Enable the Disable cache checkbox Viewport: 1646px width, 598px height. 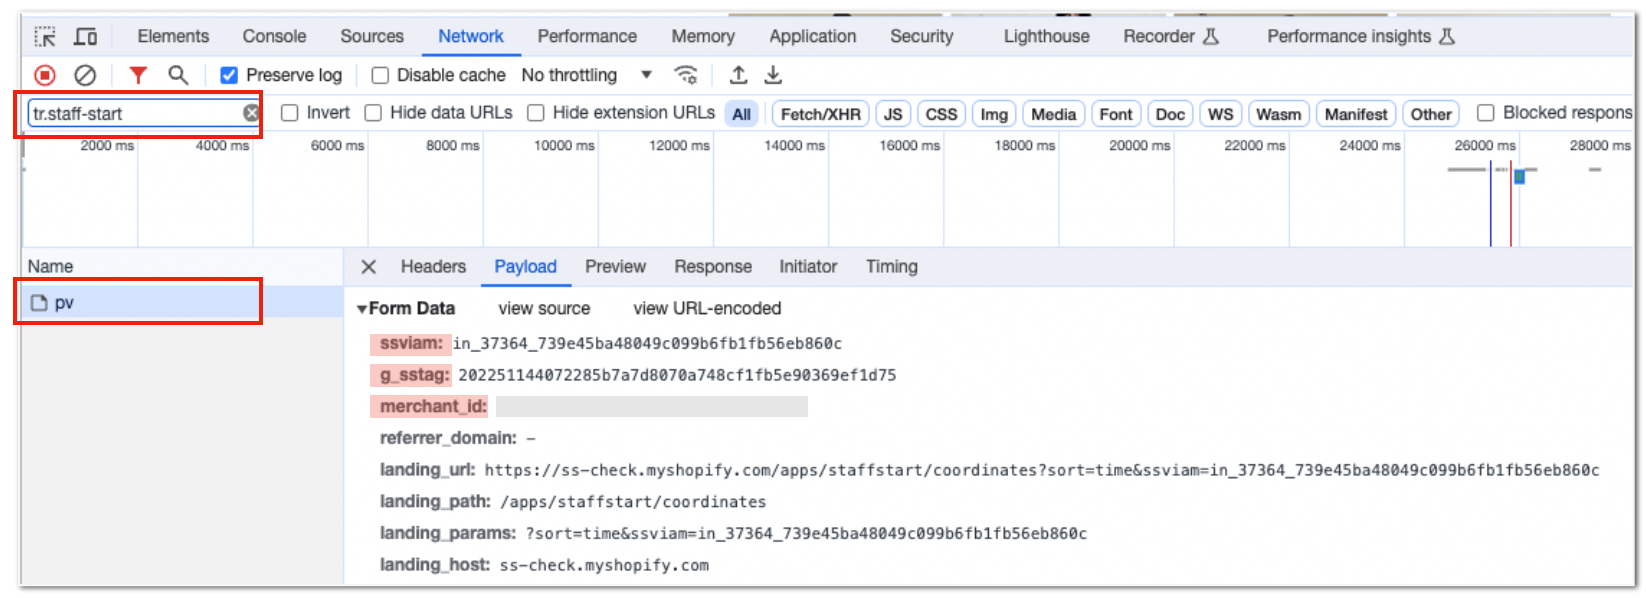point(380,75)
